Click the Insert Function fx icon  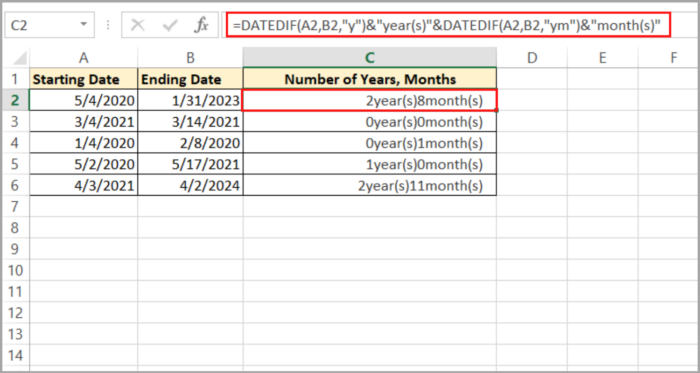(201, 26)
